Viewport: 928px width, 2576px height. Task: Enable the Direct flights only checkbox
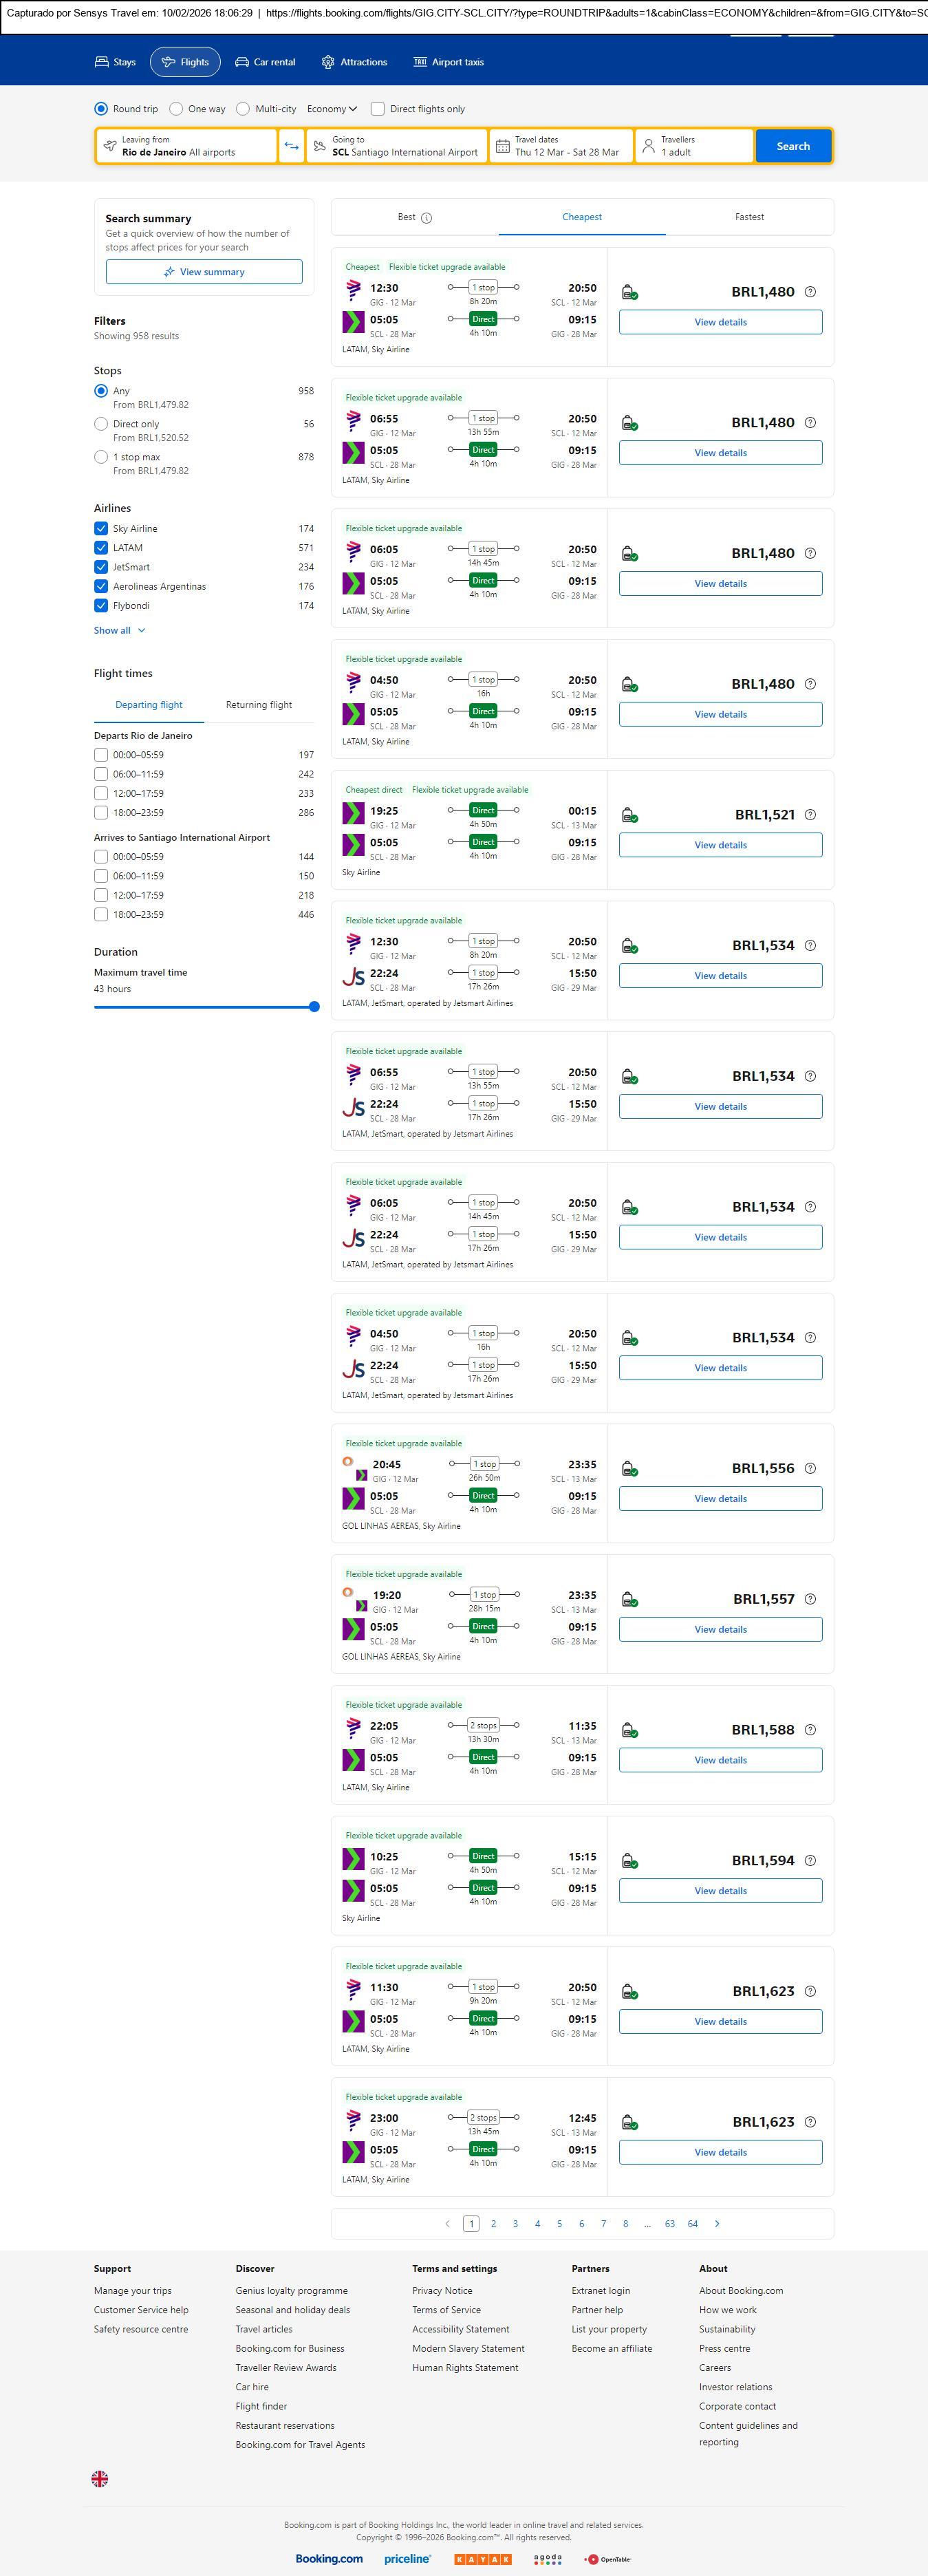tap(378, 109)
